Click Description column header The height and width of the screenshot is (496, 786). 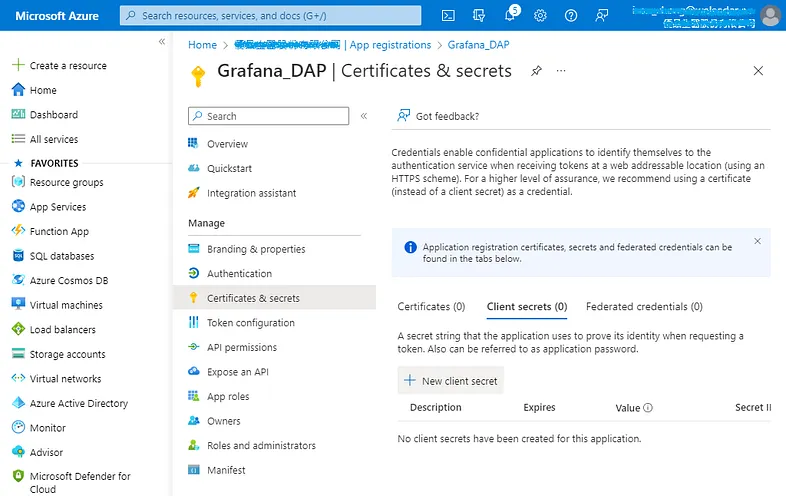pos(436,408)
